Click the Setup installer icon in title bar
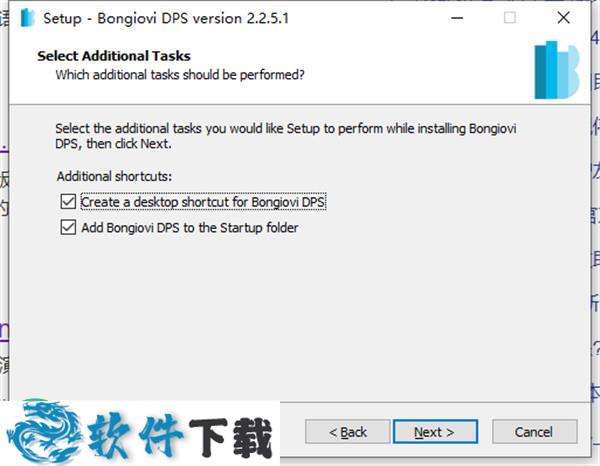The width and height of the screenshot is (600, 466). 27,18
